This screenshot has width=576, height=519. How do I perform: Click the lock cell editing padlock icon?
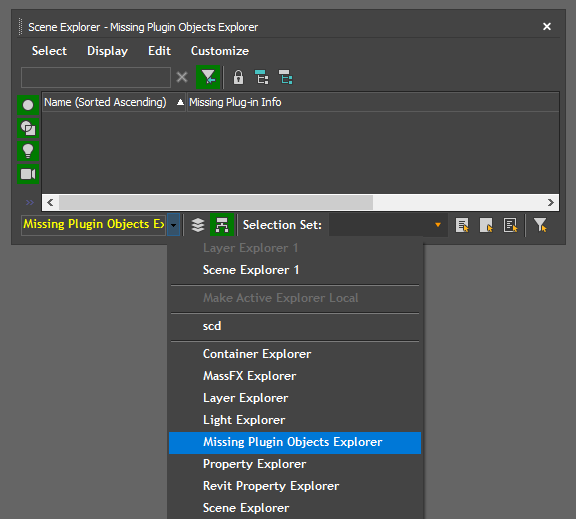[x=238, y=78]
